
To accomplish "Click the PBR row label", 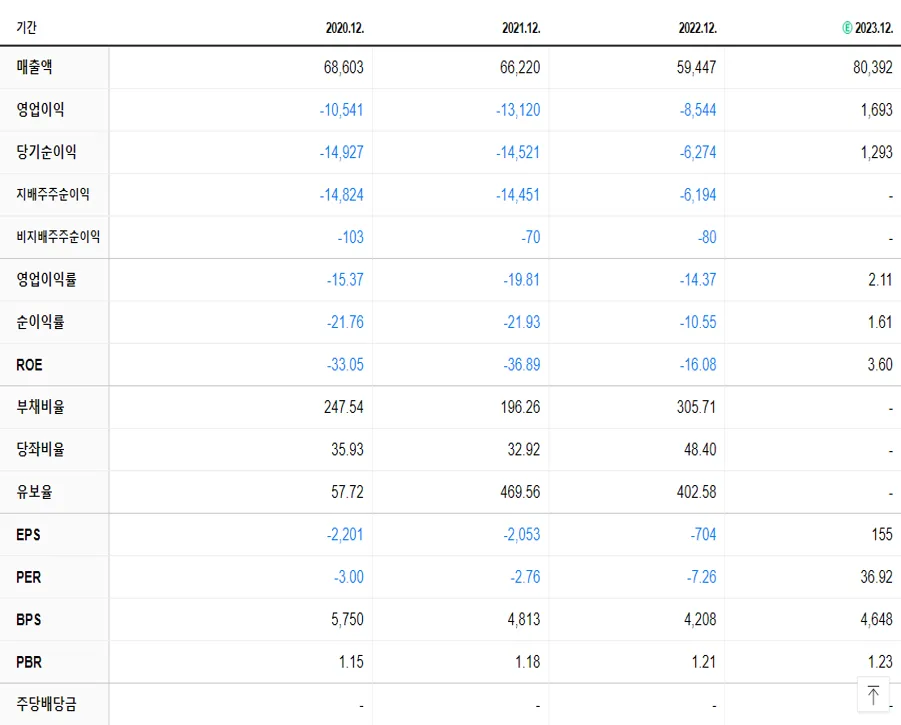I will (x=29, y=662).
